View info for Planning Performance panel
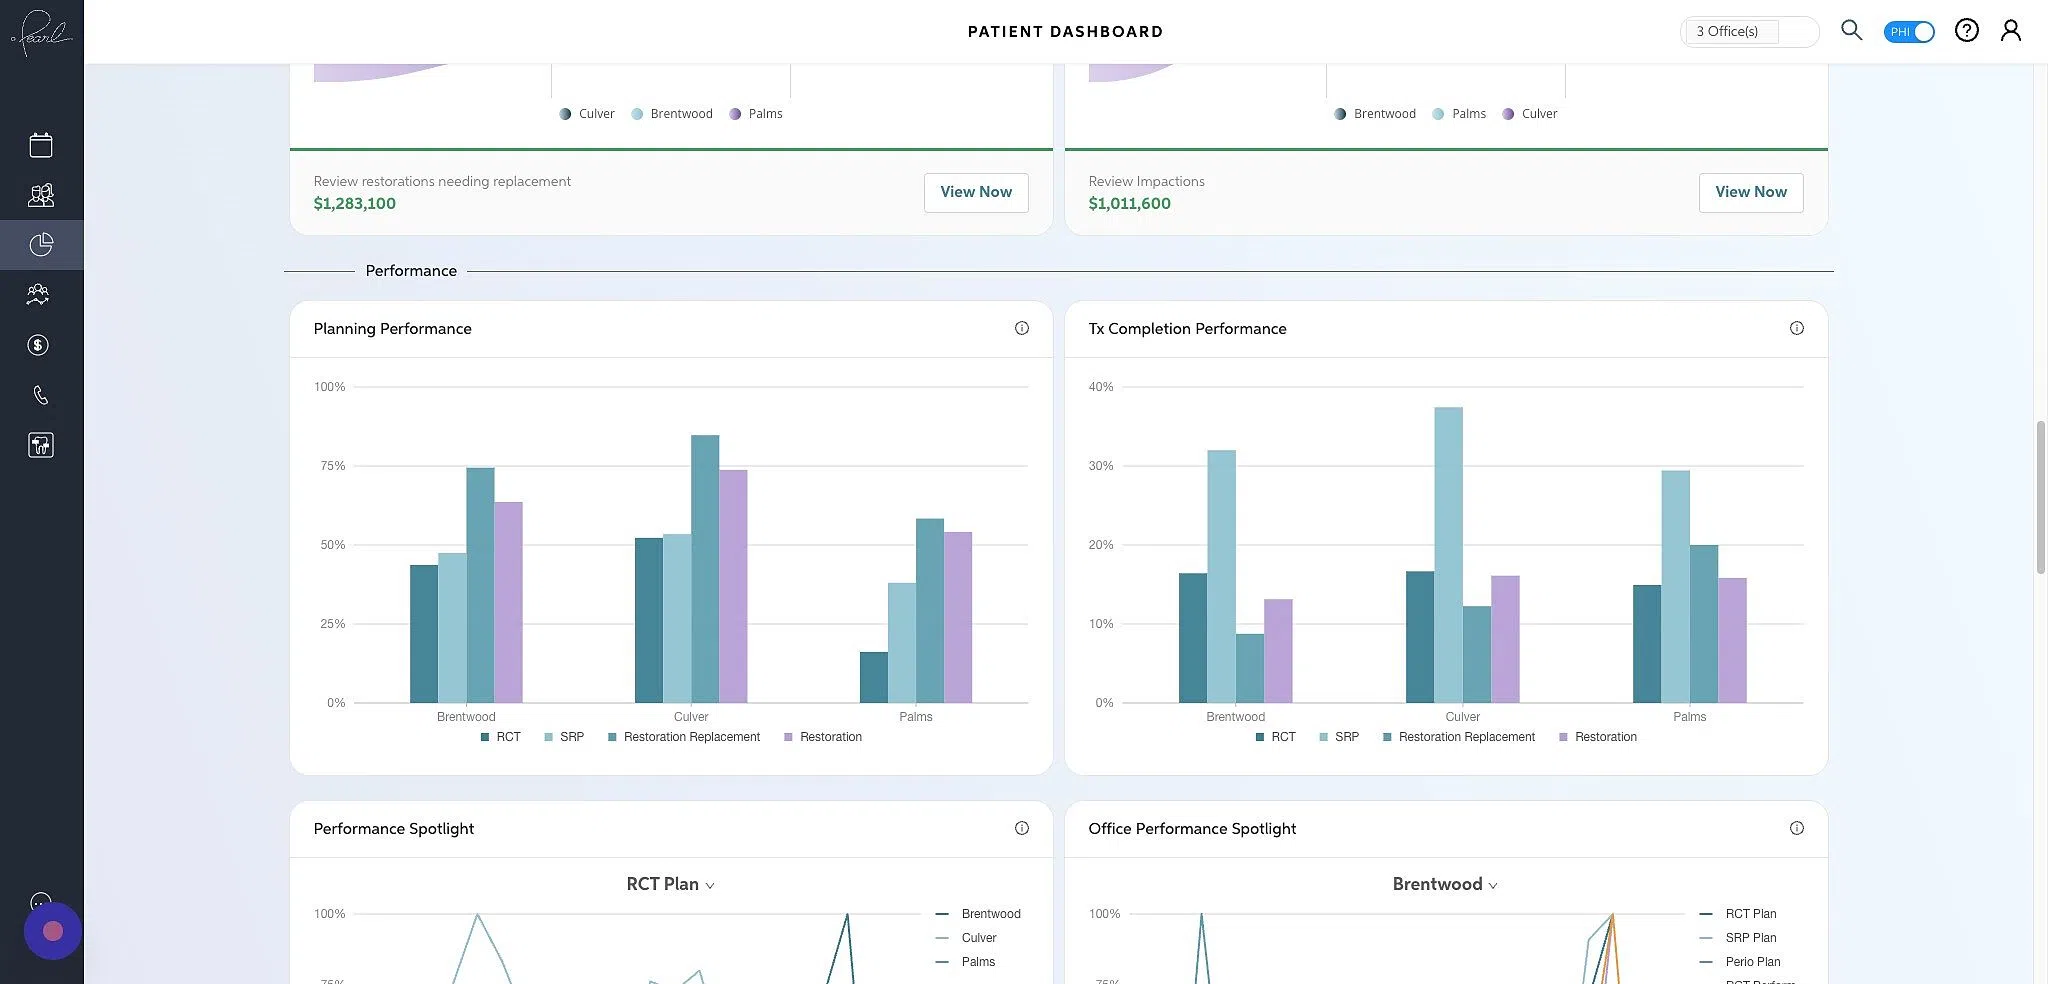Screen dimensions: 2048x984 click(x=1021, y=328)
